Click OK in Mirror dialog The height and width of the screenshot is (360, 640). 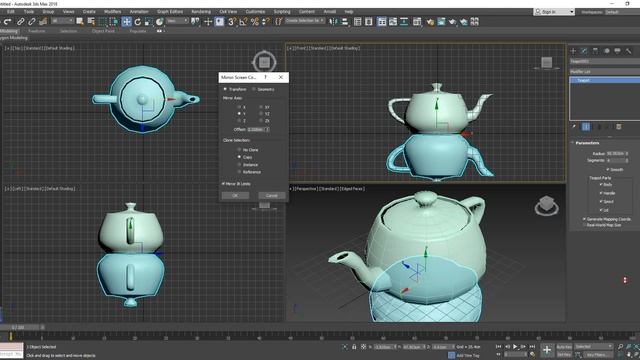(235, 196)
